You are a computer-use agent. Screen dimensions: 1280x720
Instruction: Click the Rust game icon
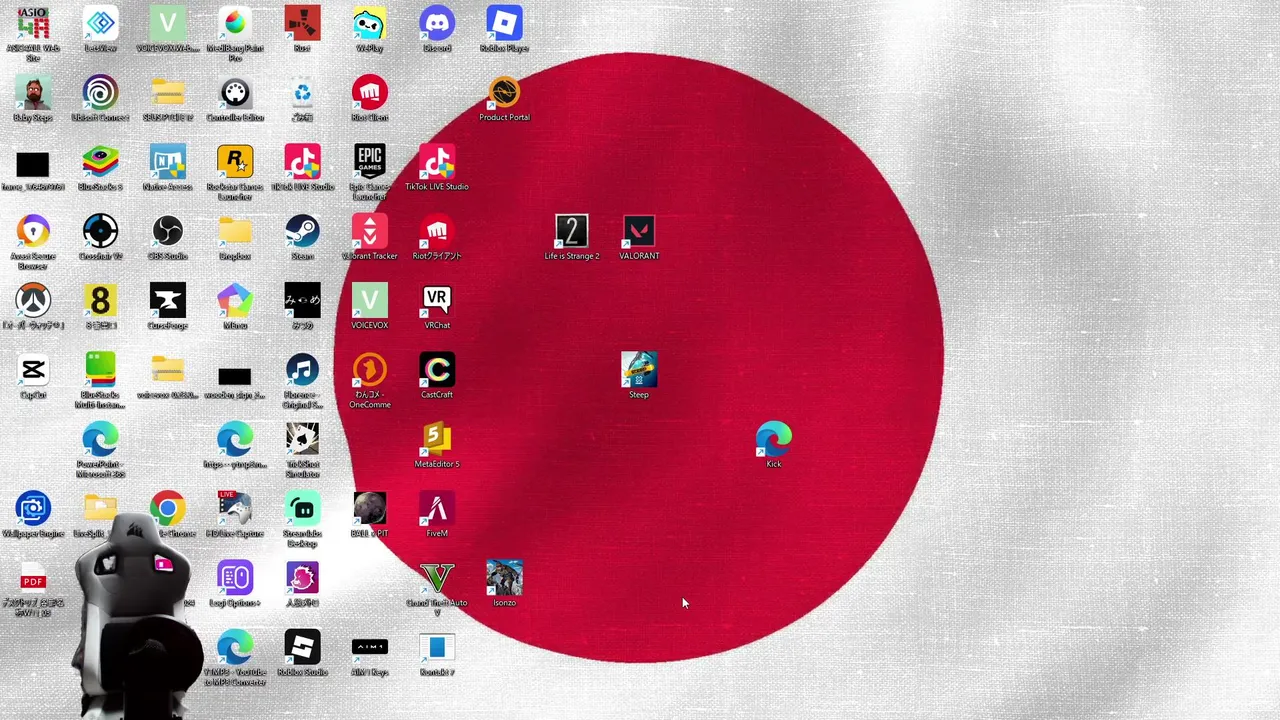(302, 23)
